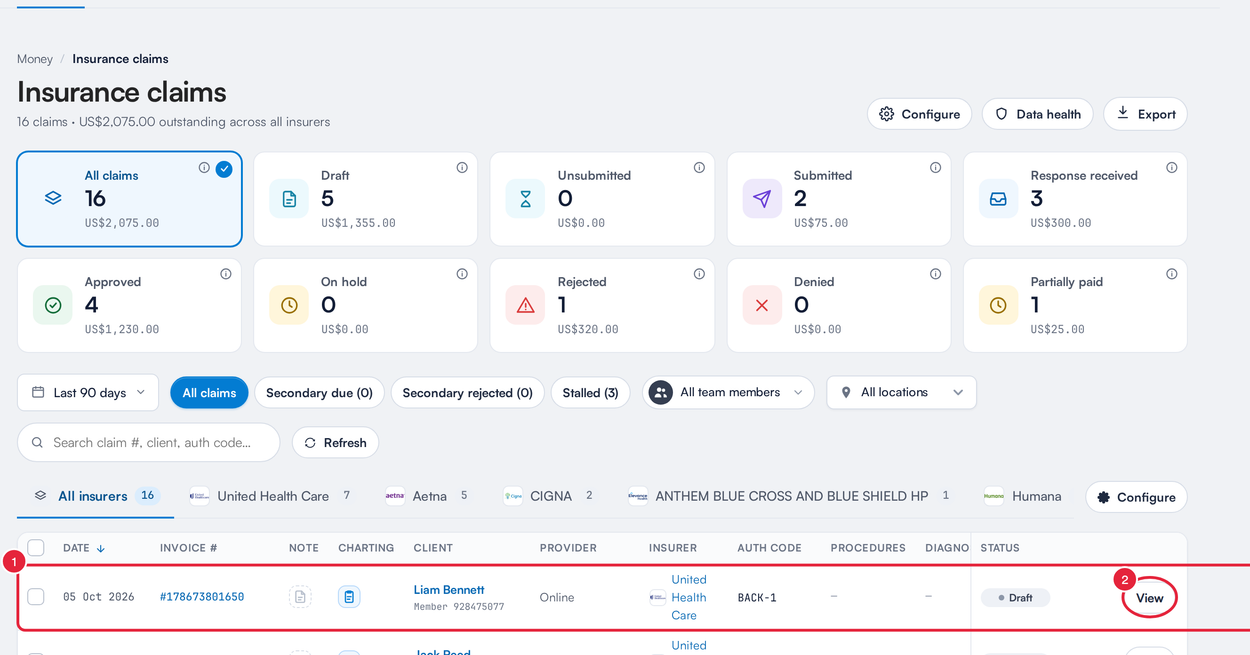This screenshot has width=1250, height=655.
Task: Go to Money breadcrumb
Action: coord(35,59)
